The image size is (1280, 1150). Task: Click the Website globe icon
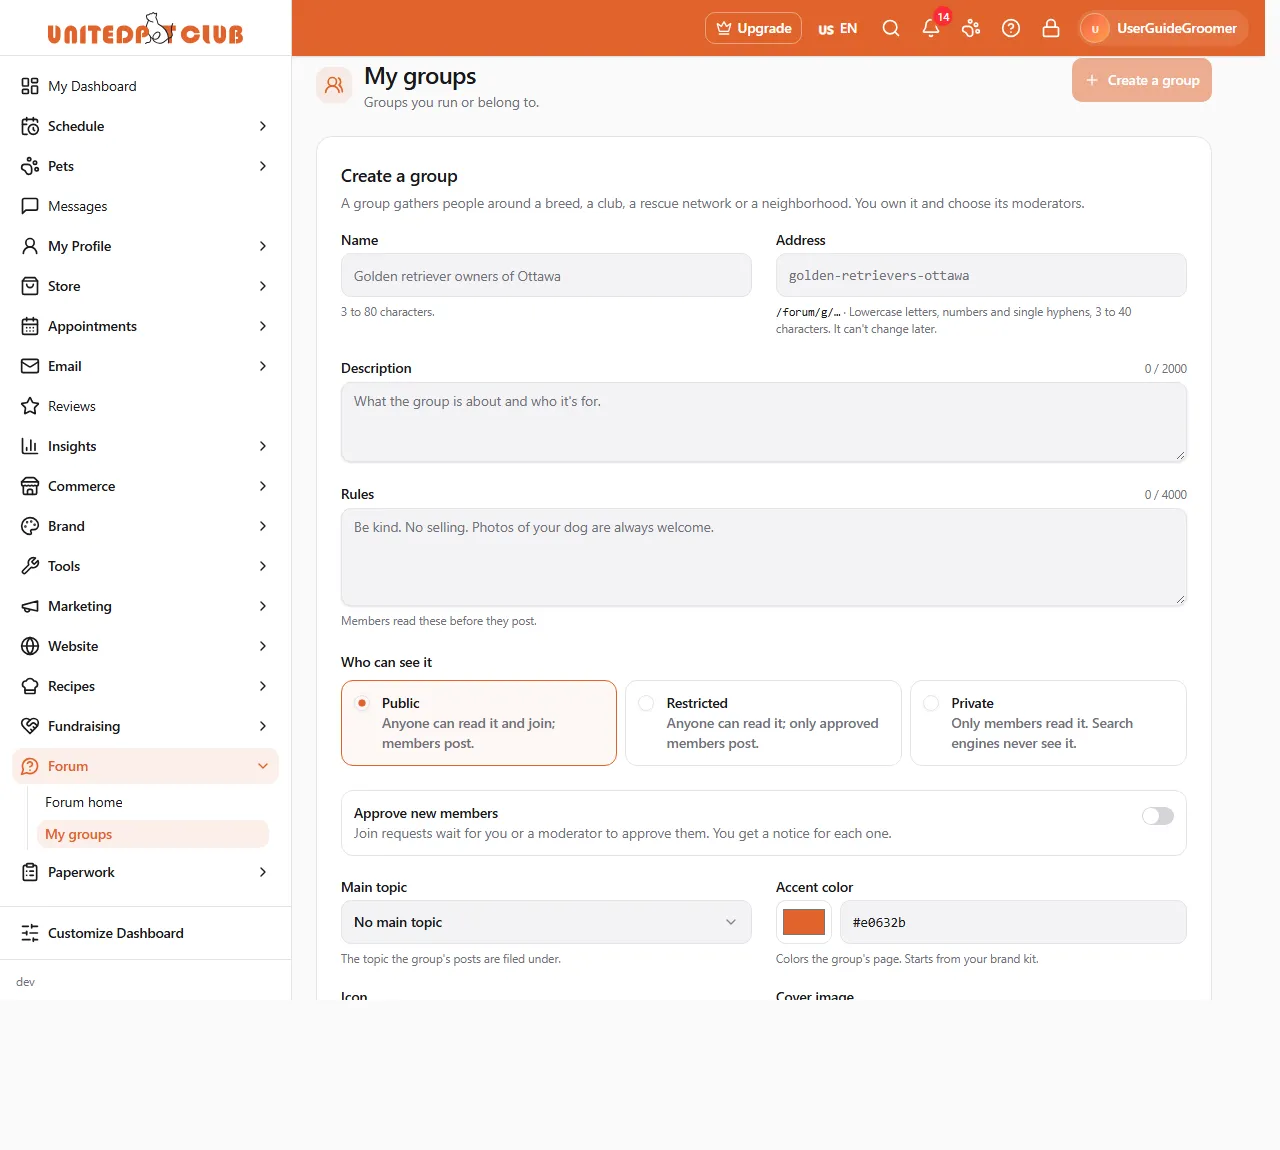(x=30, y=646)
